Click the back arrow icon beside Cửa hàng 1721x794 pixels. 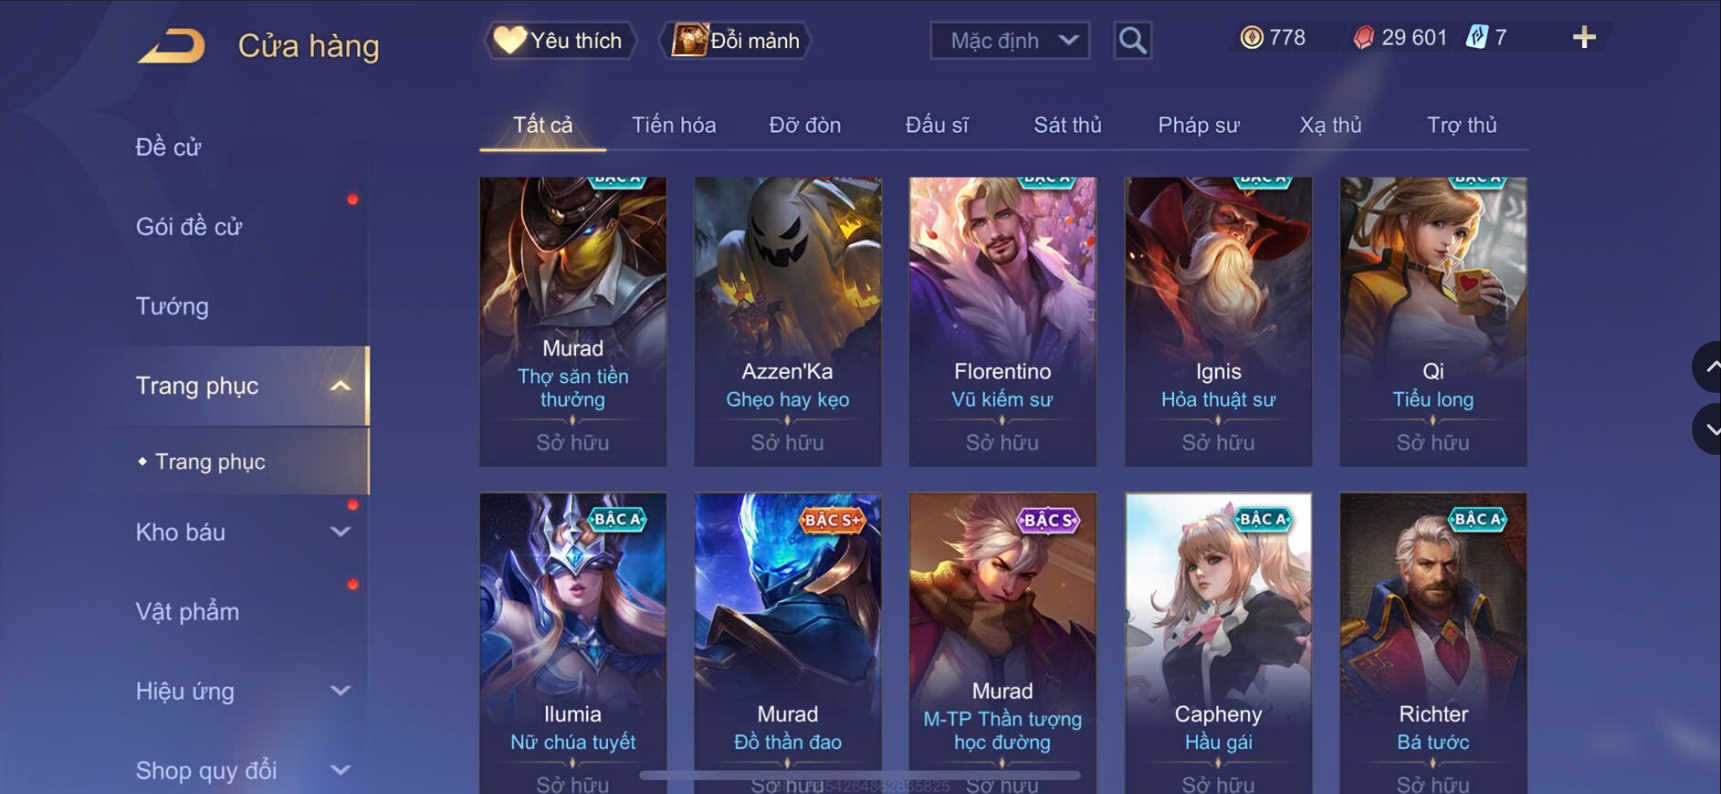pos(172,46)
